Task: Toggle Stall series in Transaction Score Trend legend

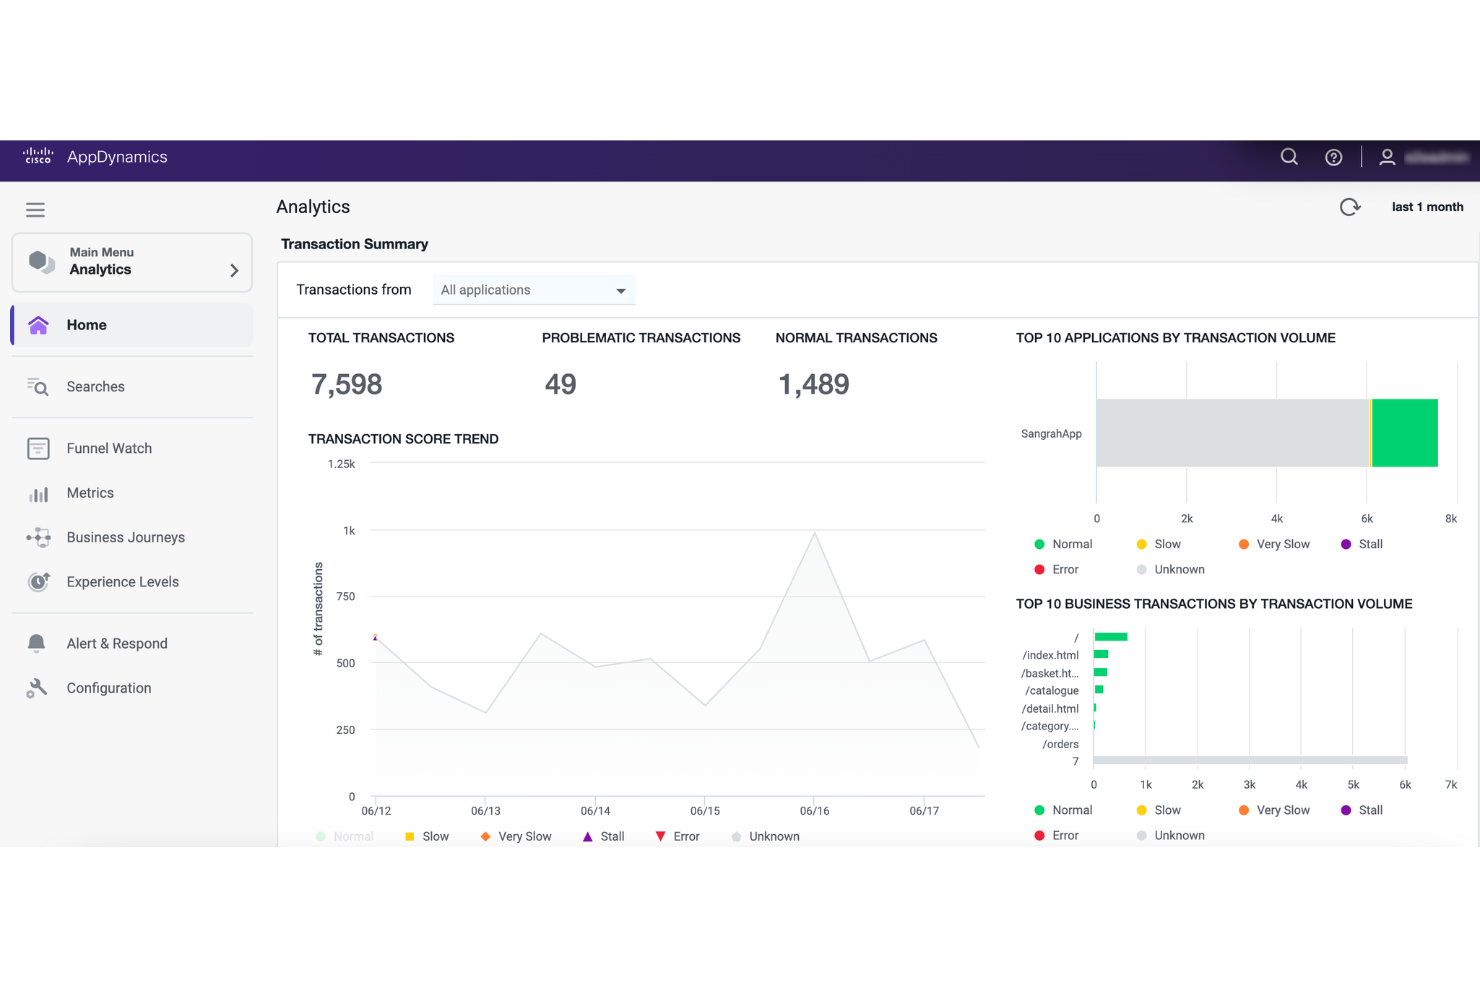Action: coord(604,837)
